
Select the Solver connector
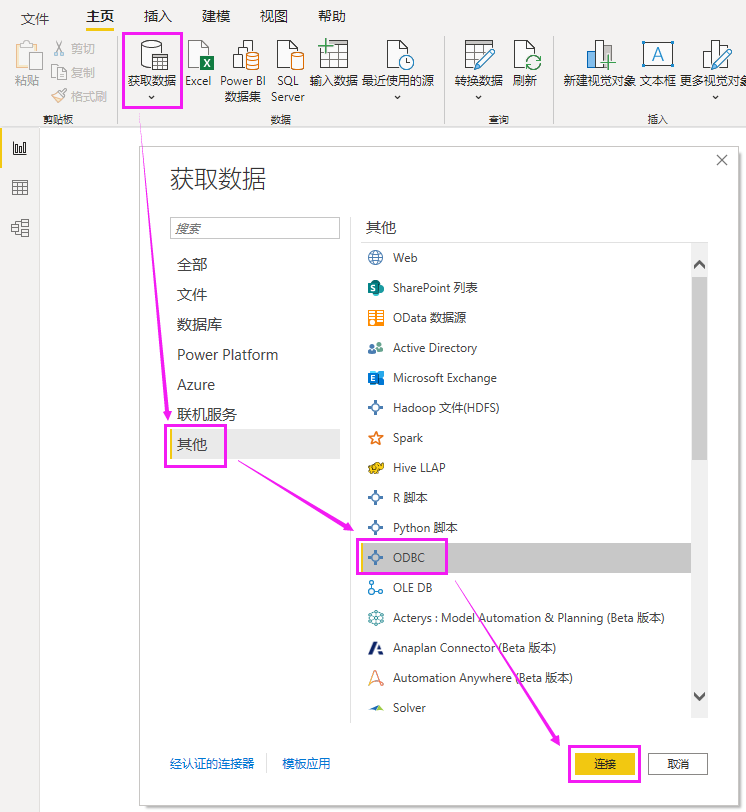526,708
